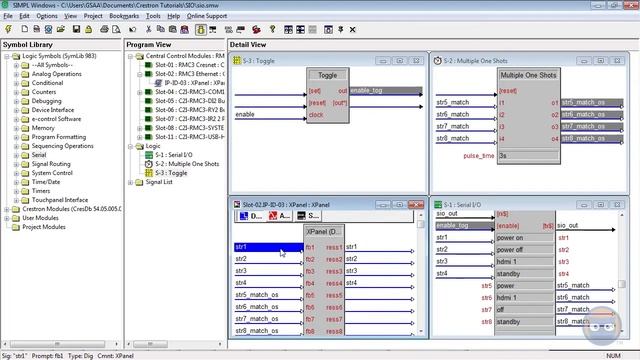Expand the Counters folder
This screenshot has width=640, height=360.
click(x=16, y=92)
